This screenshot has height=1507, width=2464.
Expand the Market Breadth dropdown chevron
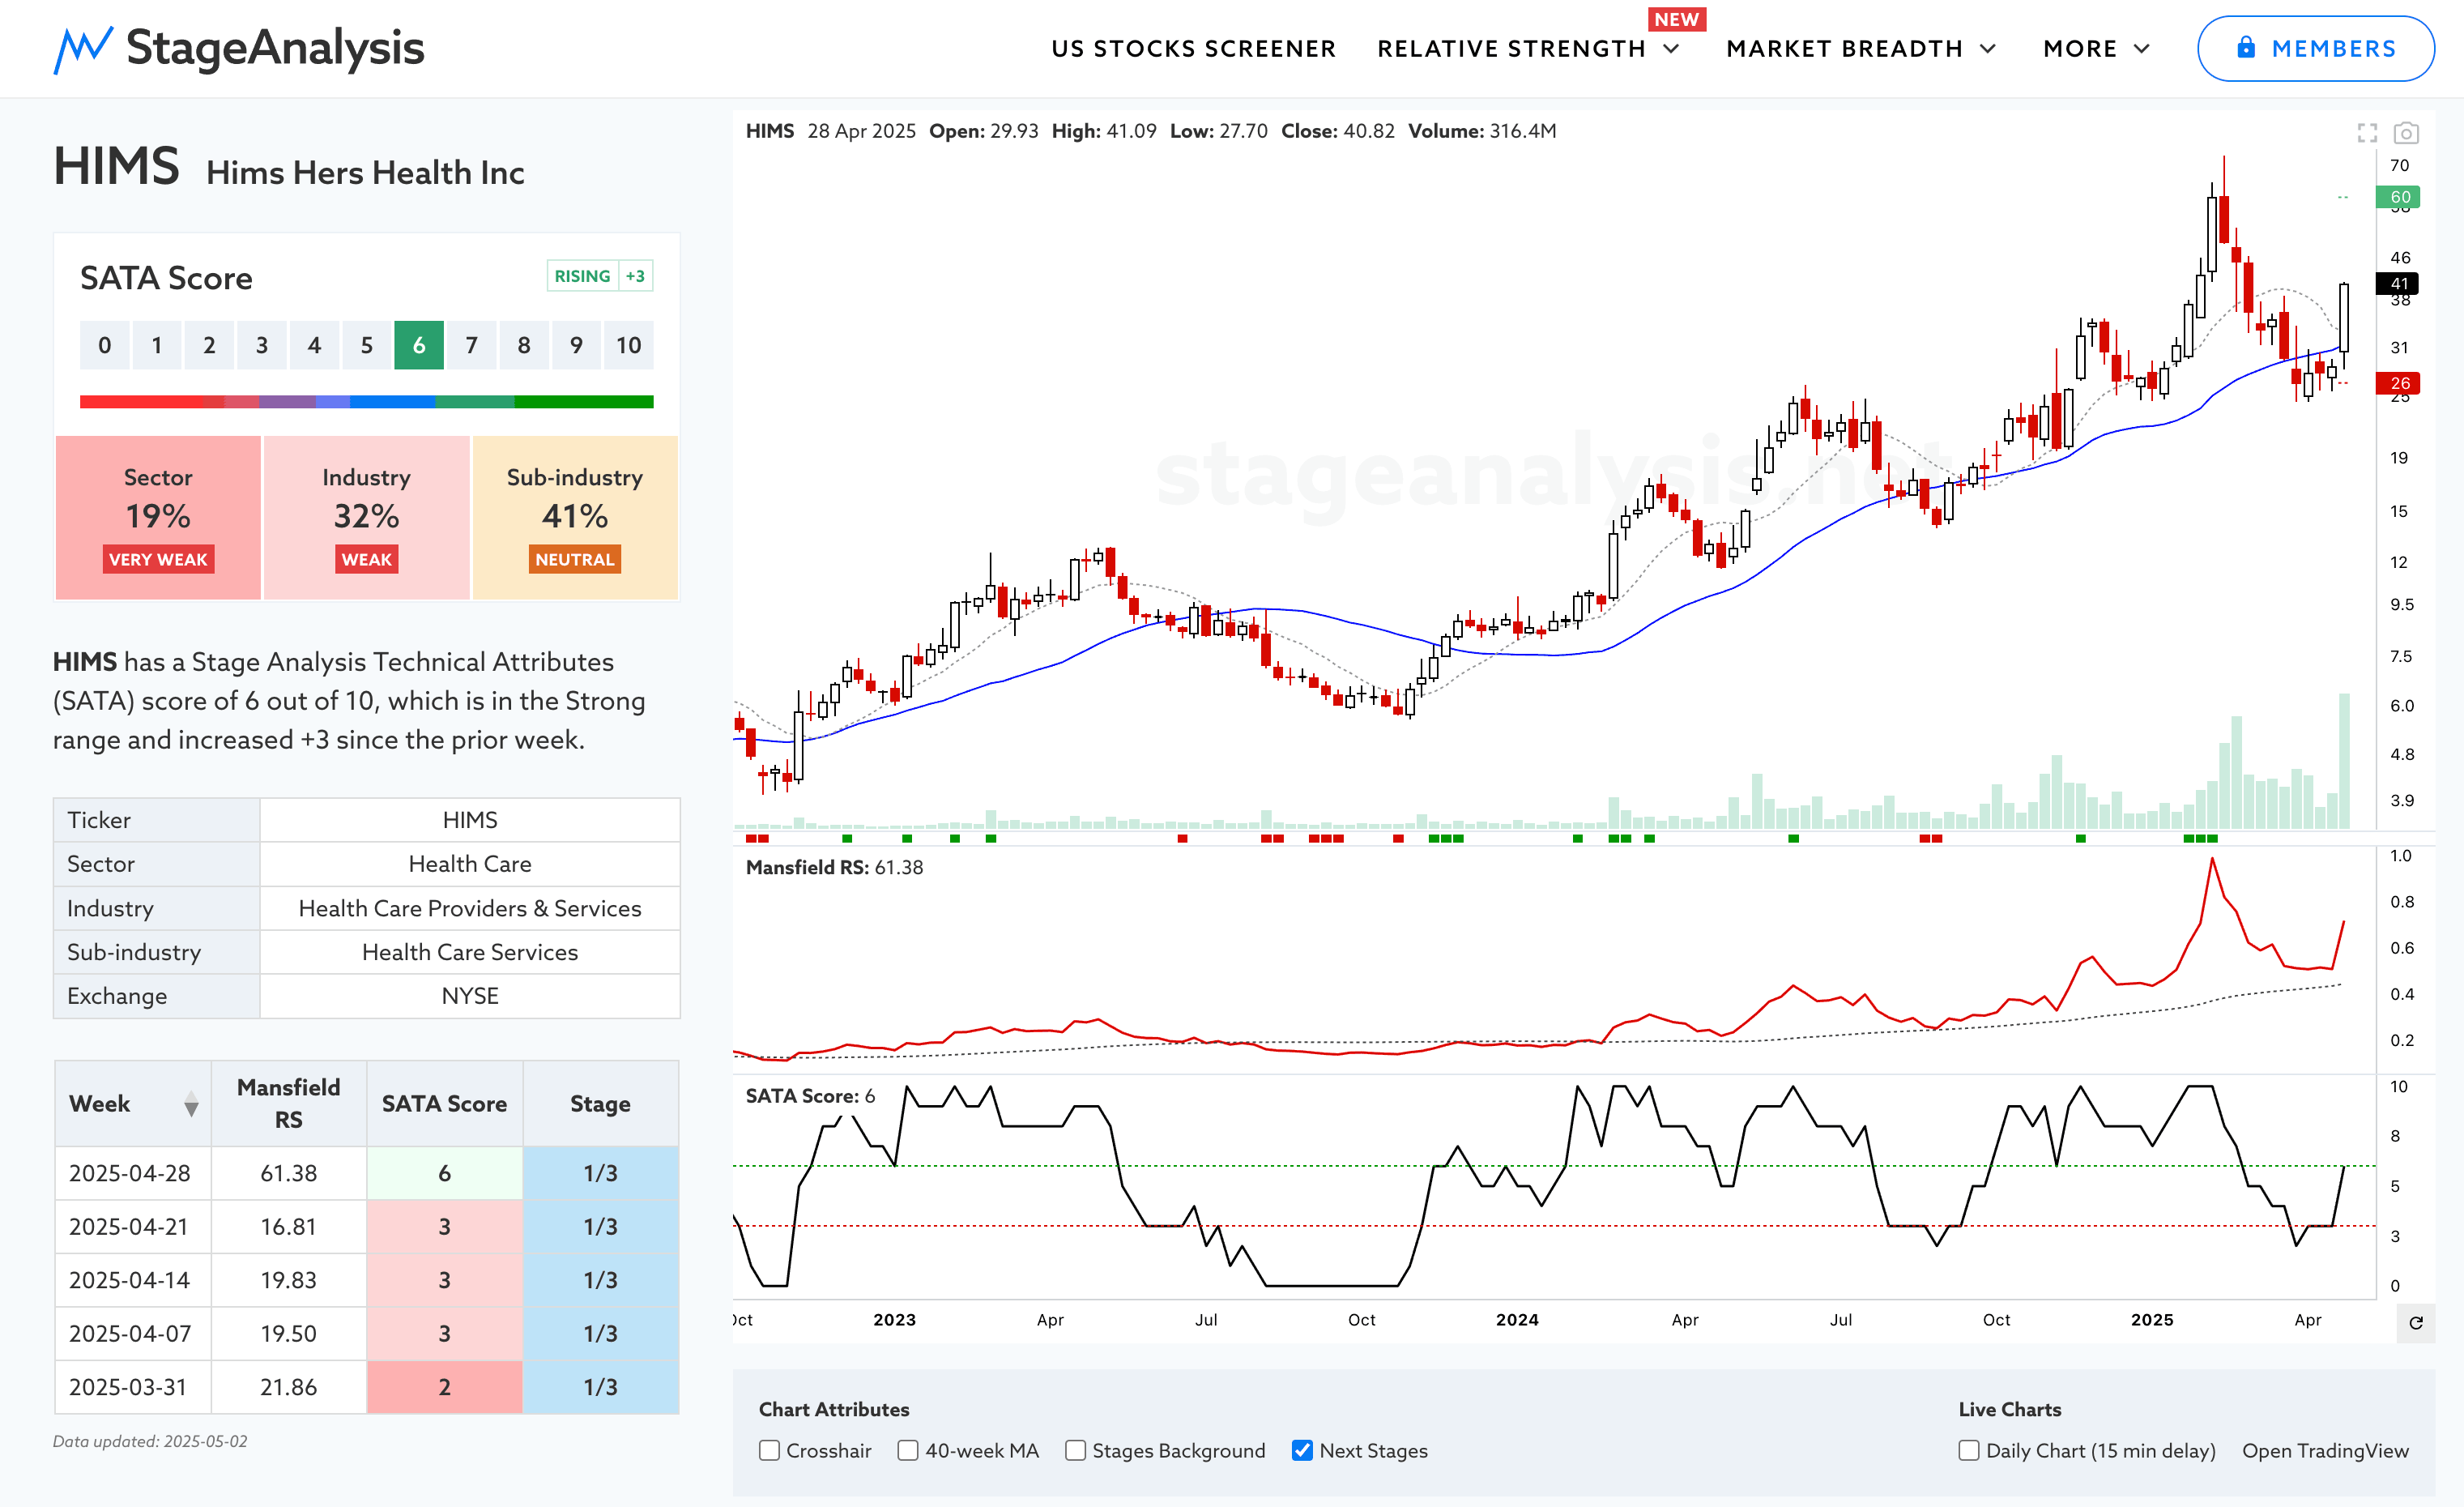1988,49
